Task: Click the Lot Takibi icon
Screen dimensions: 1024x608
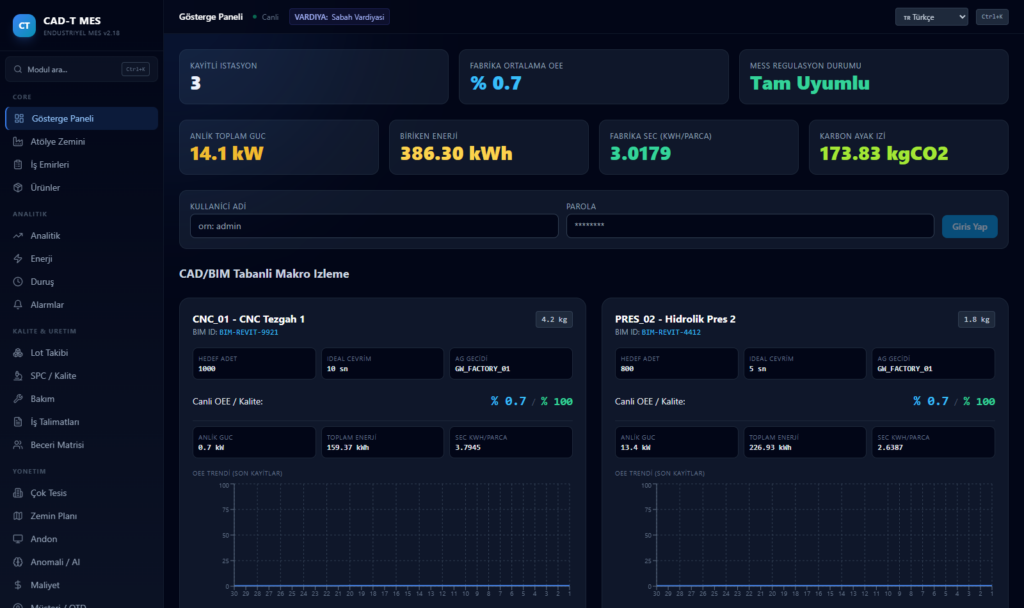Action: (18, 353)
